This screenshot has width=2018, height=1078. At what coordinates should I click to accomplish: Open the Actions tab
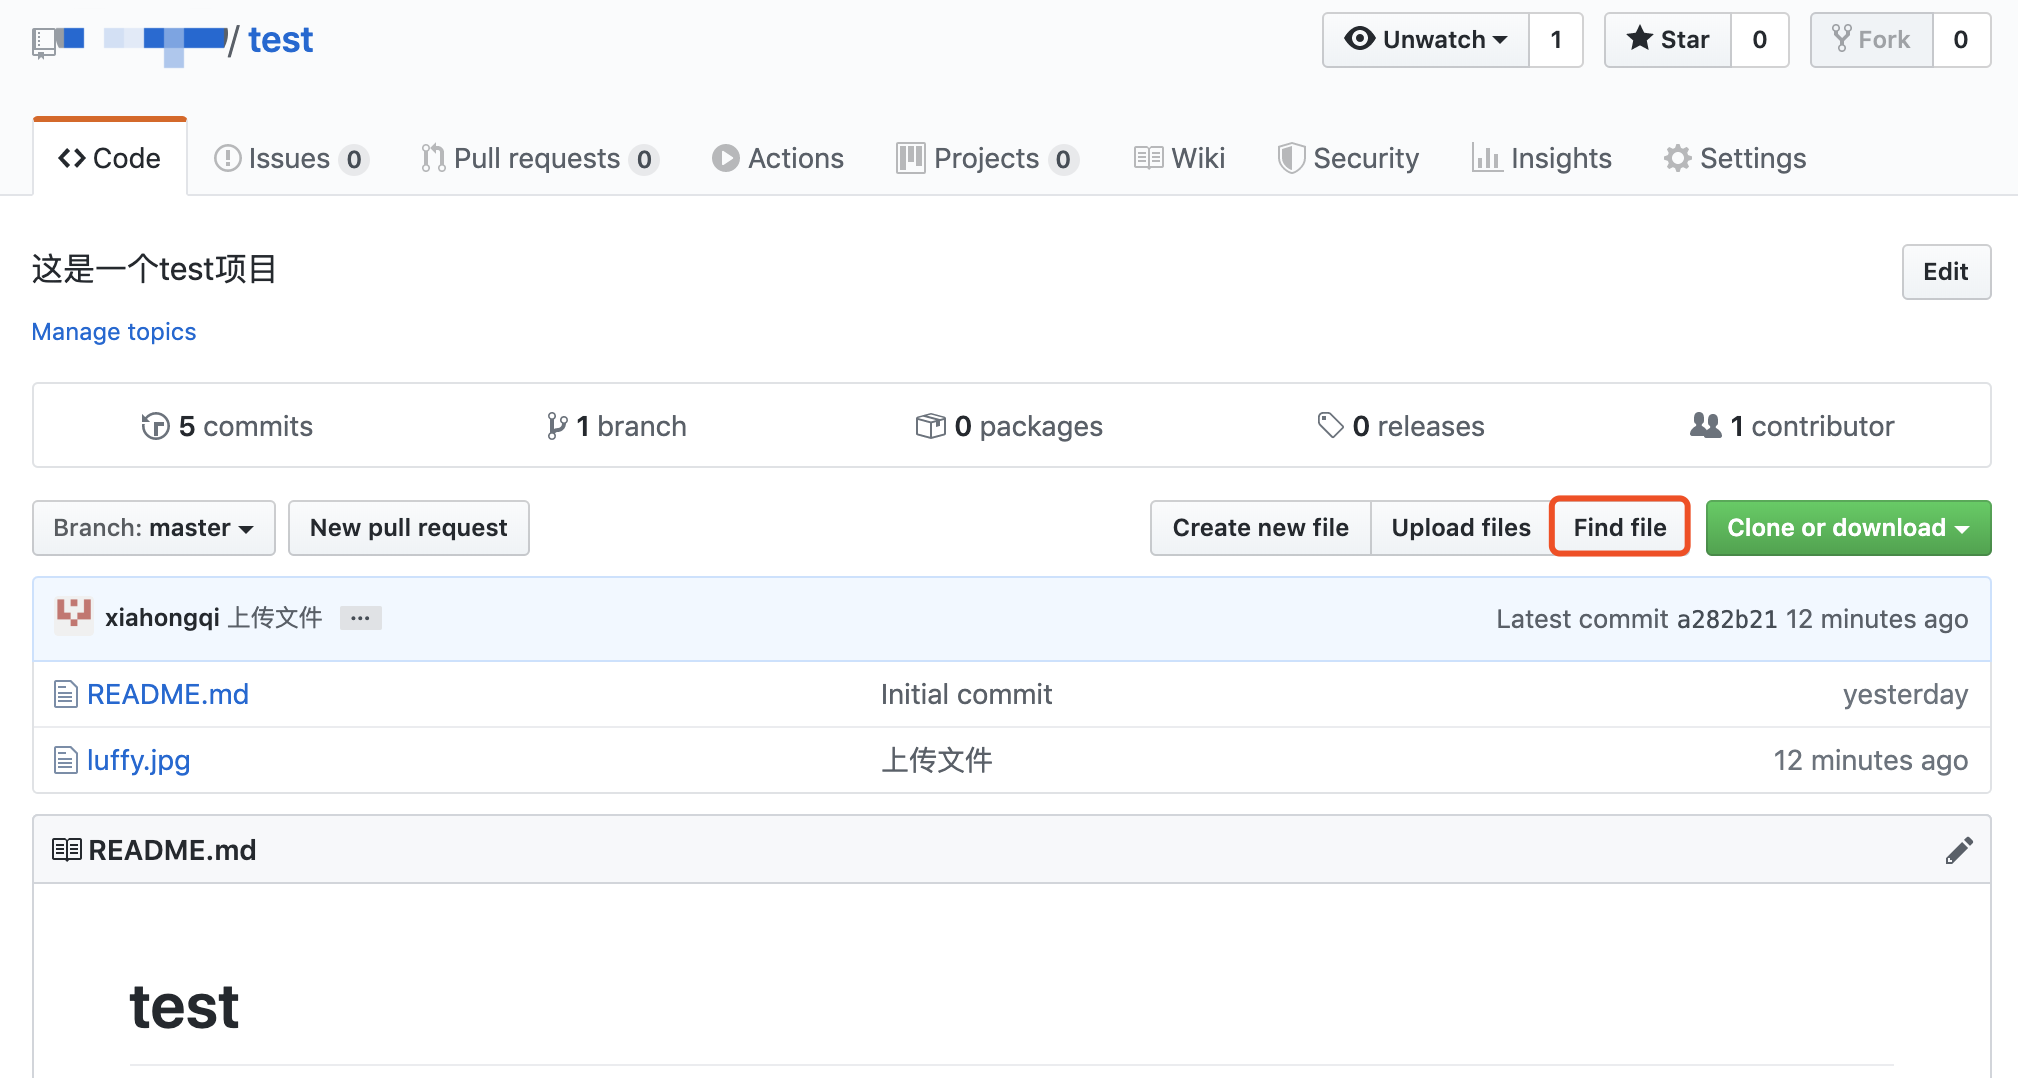point(778,158)
